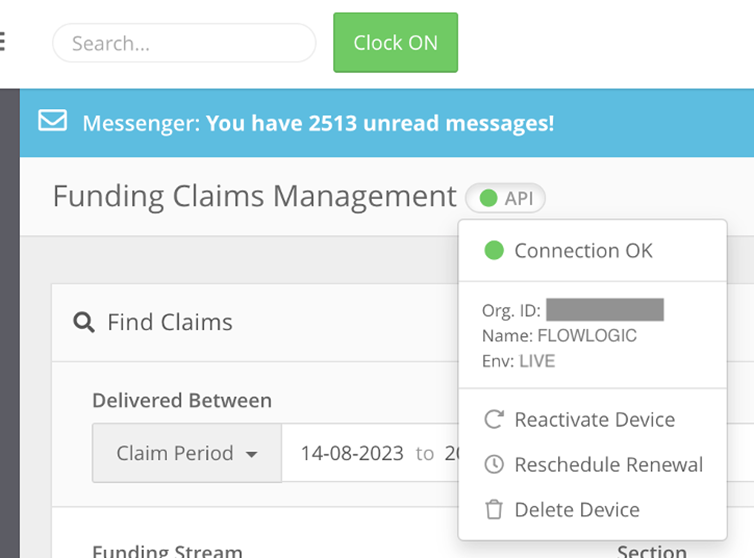Open the 2513 unread messages link

tap(380, 124)
